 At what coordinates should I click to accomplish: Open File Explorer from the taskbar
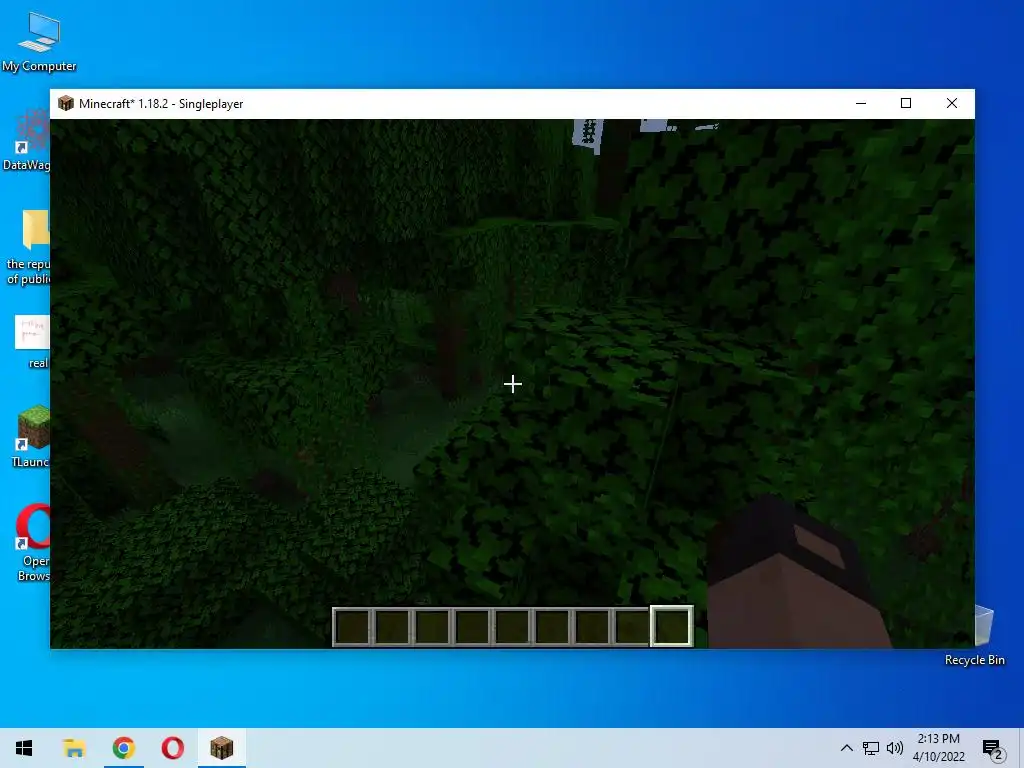pos(74,748)
